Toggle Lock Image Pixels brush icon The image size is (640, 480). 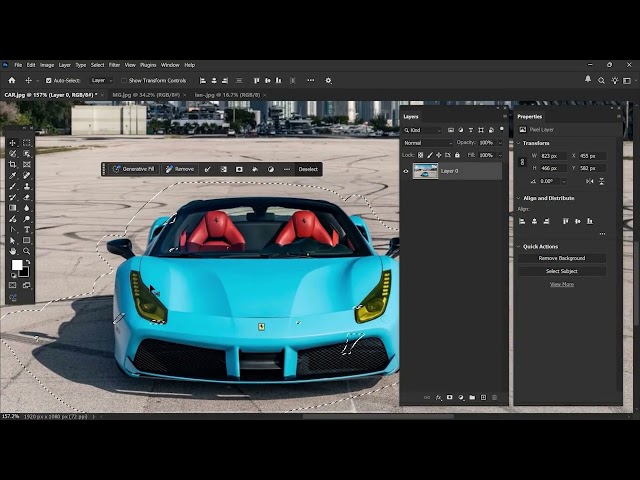click(430, 155)
